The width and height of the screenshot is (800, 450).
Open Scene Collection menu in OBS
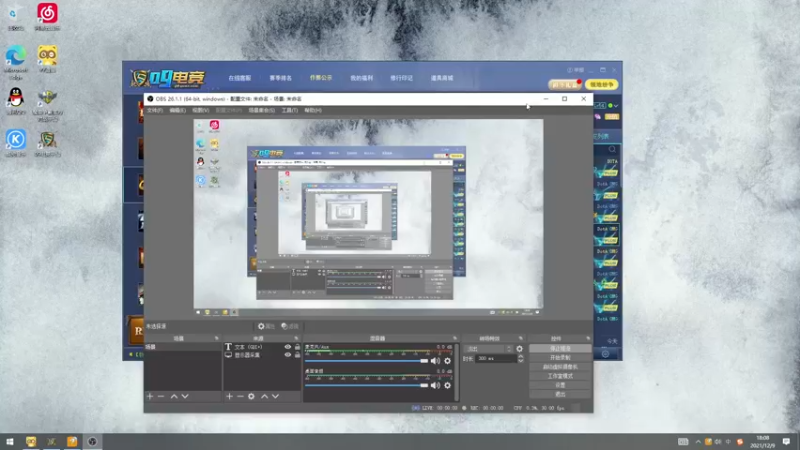(261, 110)
